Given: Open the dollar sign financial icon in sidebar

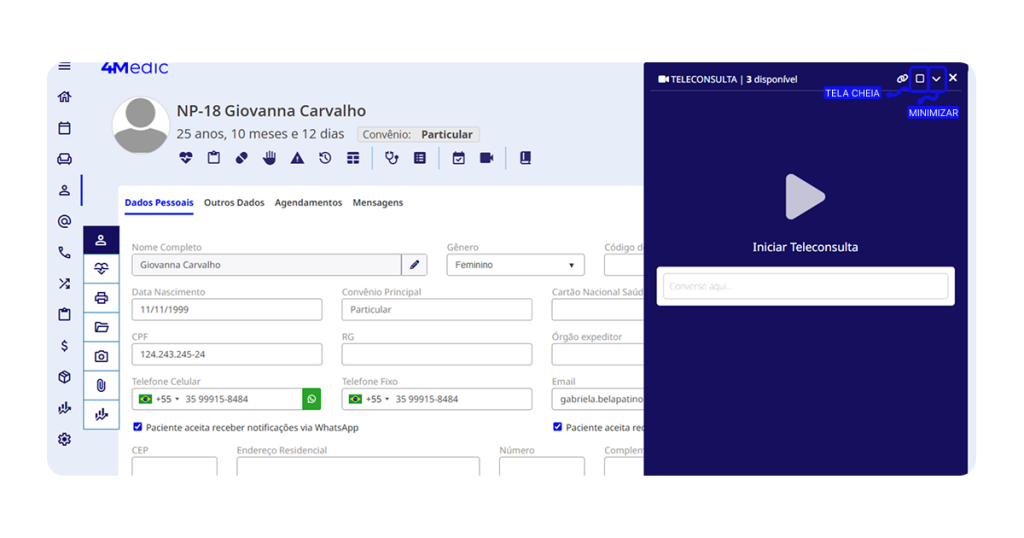Looking at the screenshot, I should 65,346.
